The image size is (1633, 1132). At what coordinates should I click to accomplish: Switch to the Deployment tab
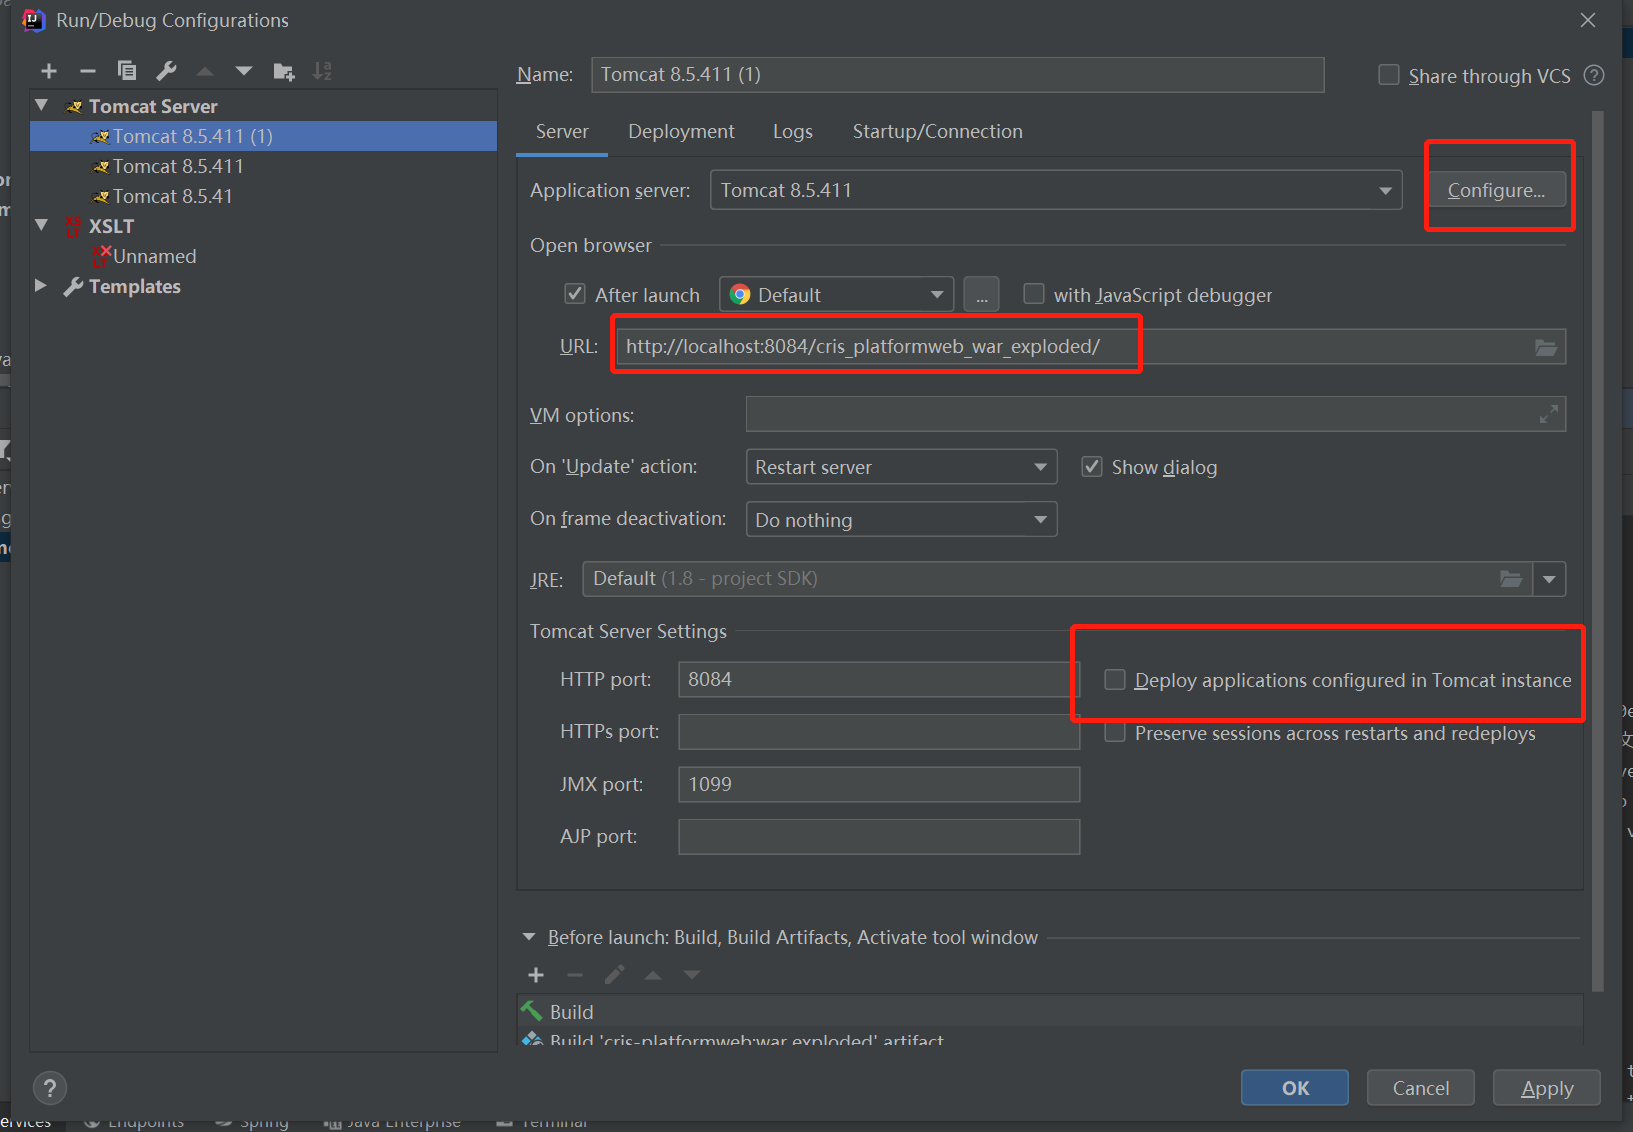coord(681,132)
